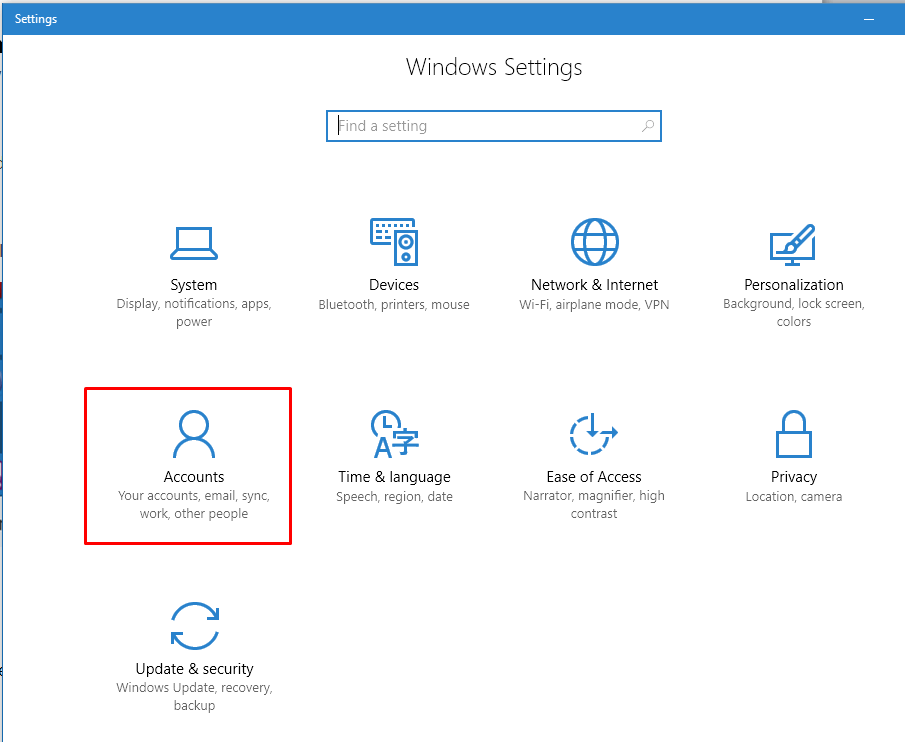Click 'Location, camera' description
Screen dimensions: 905x742
point(794,497)
